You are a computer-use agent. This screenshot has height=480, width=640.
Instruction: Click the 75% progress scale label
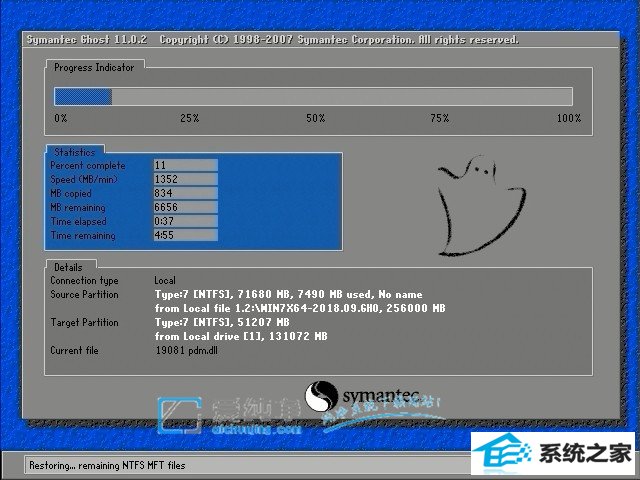point(440,118)
